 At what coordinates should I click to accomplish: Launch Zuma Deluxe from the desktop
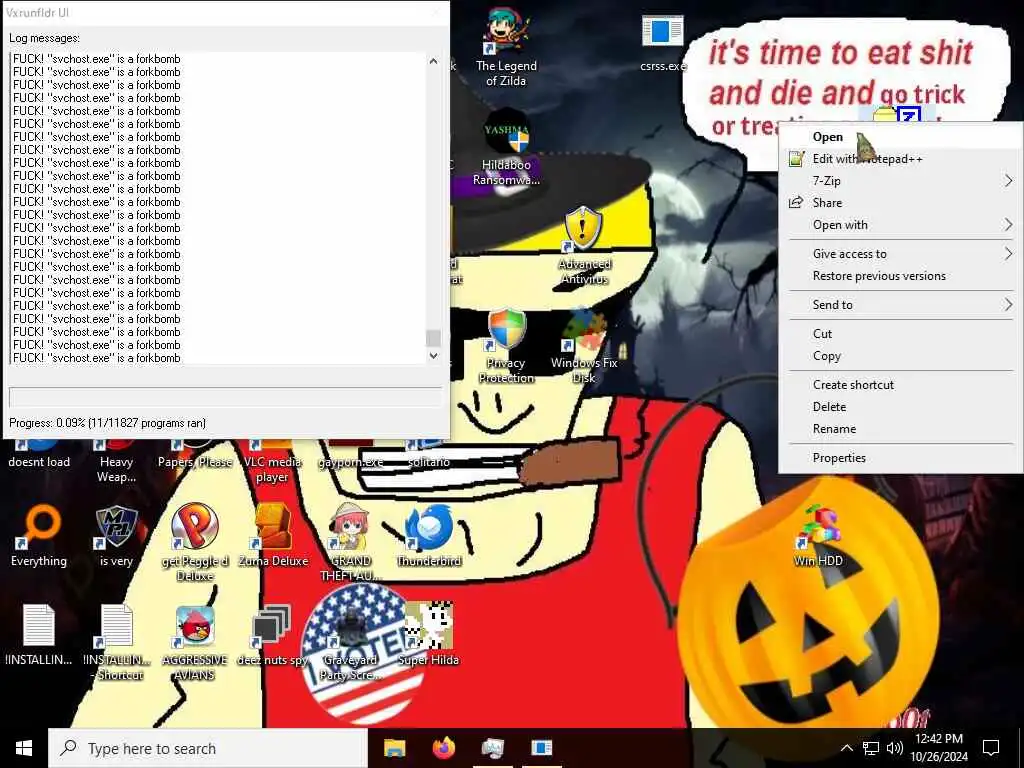pyautogui.click(x=273, y=536)
